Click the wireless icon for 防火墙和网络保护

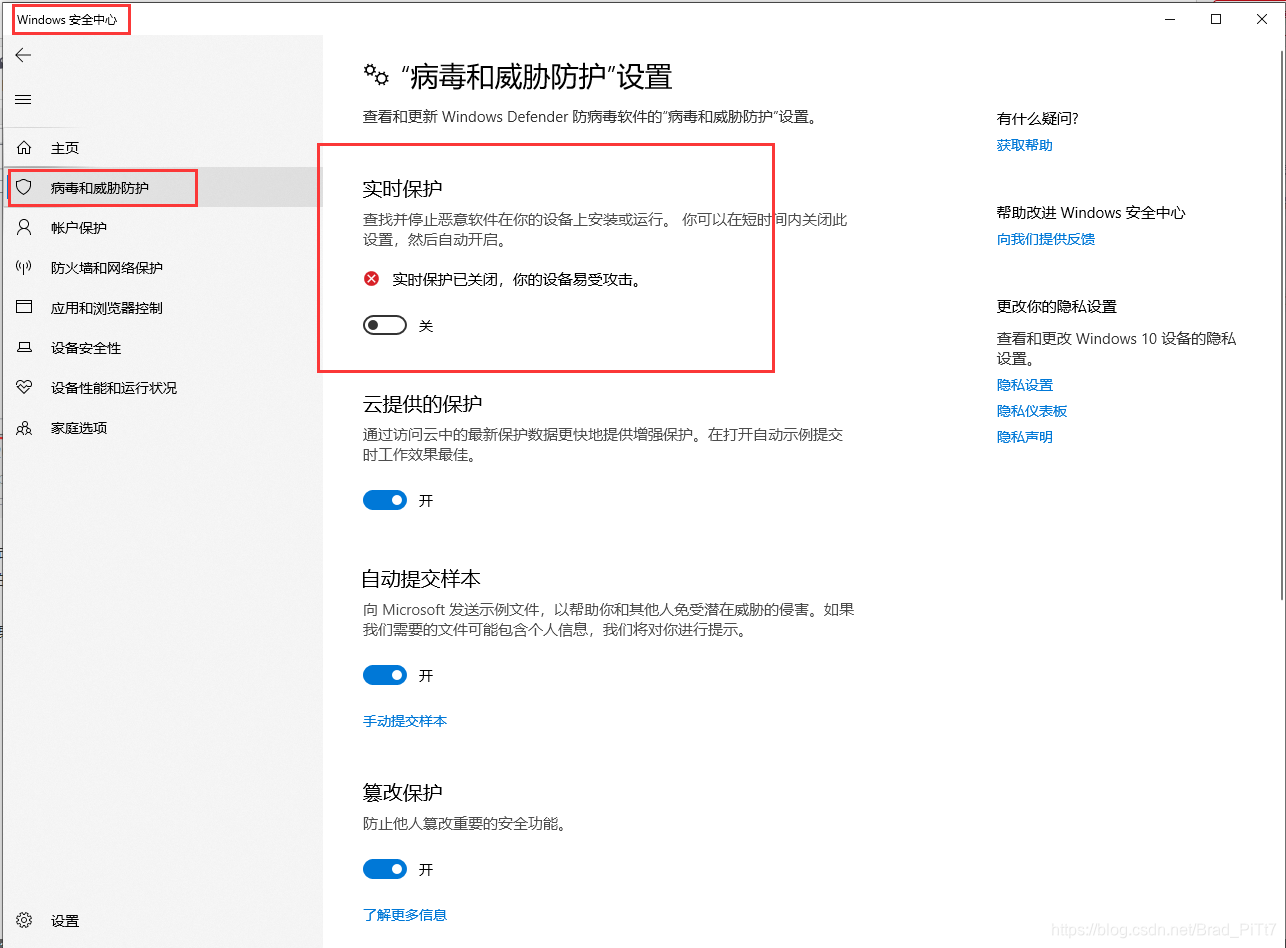click(24, 267)
